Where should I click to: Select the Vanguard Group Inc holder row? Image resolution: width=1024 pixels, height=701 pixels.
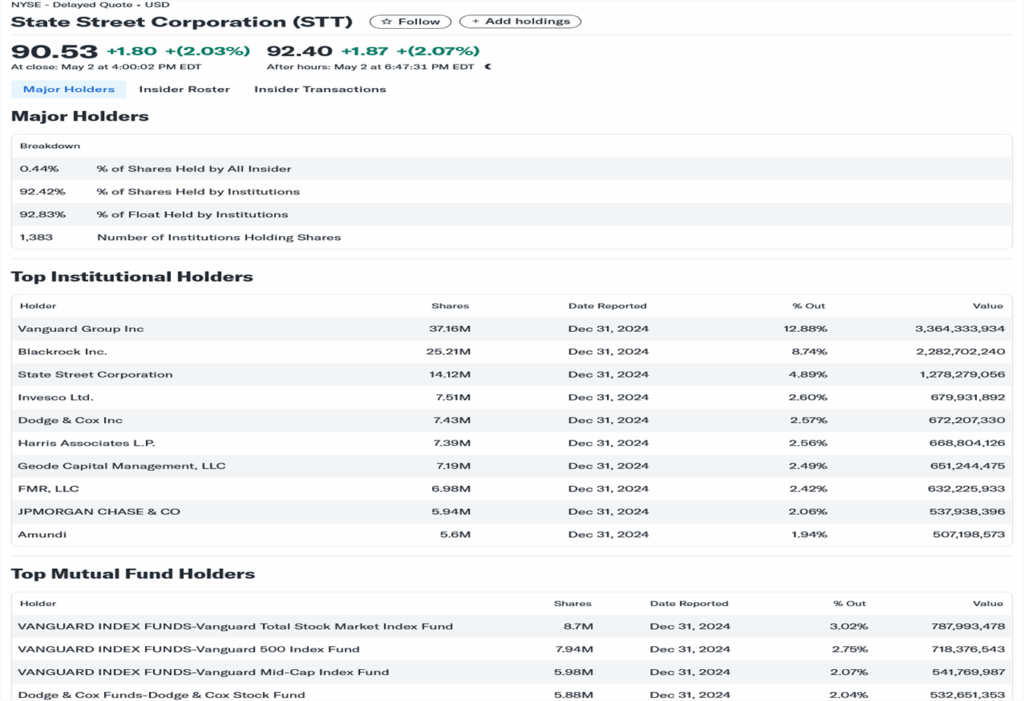tap(81, 329)
